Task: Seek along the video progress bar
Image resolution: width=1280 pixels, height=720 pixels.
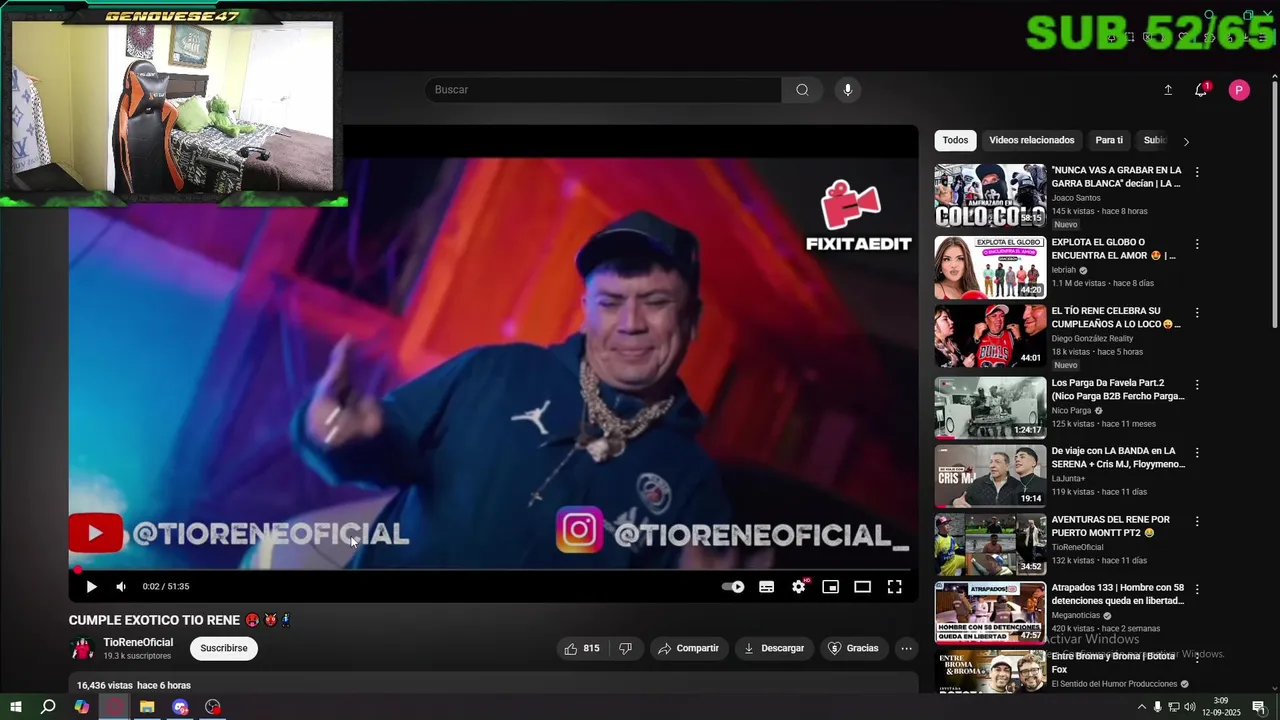Action: [493, 570]
